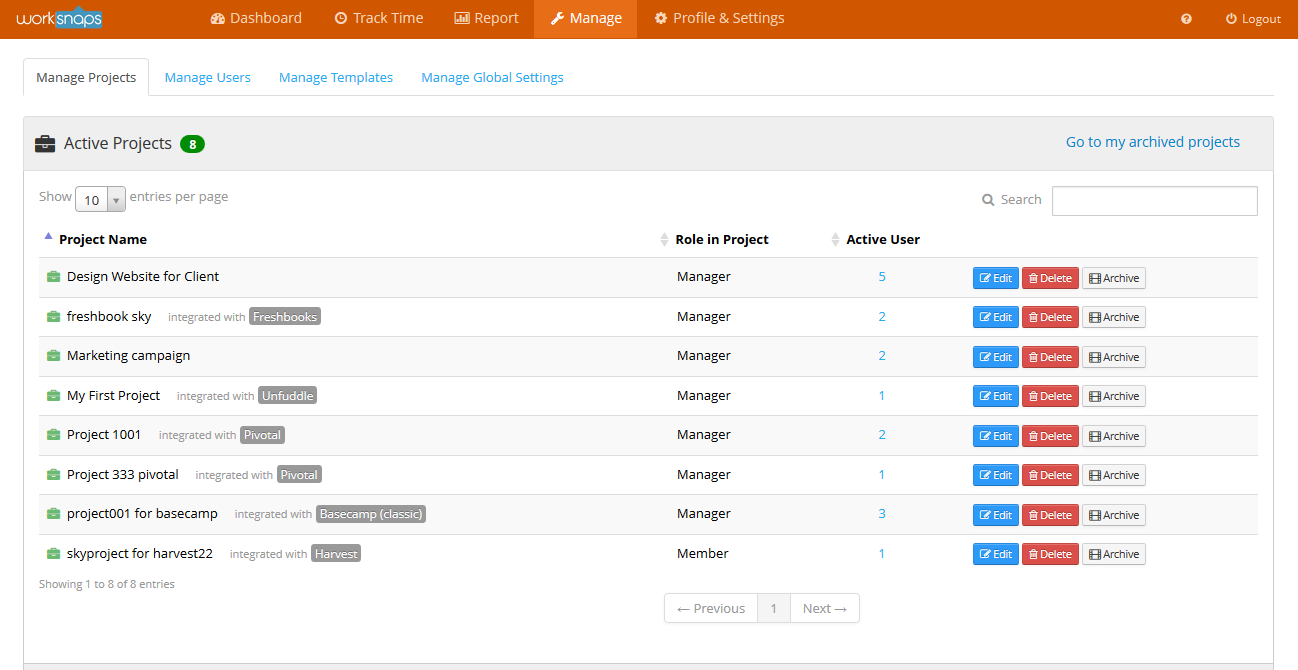The width and height of the screenshot is (1298, 670).
Task: Archive the Project 1001 row
Action: click(1113, 435)
